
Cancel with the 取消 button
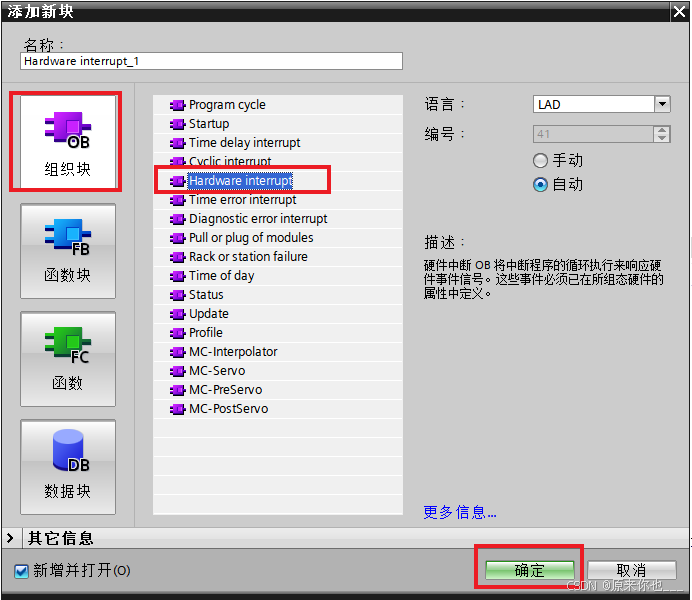[632, 570]
